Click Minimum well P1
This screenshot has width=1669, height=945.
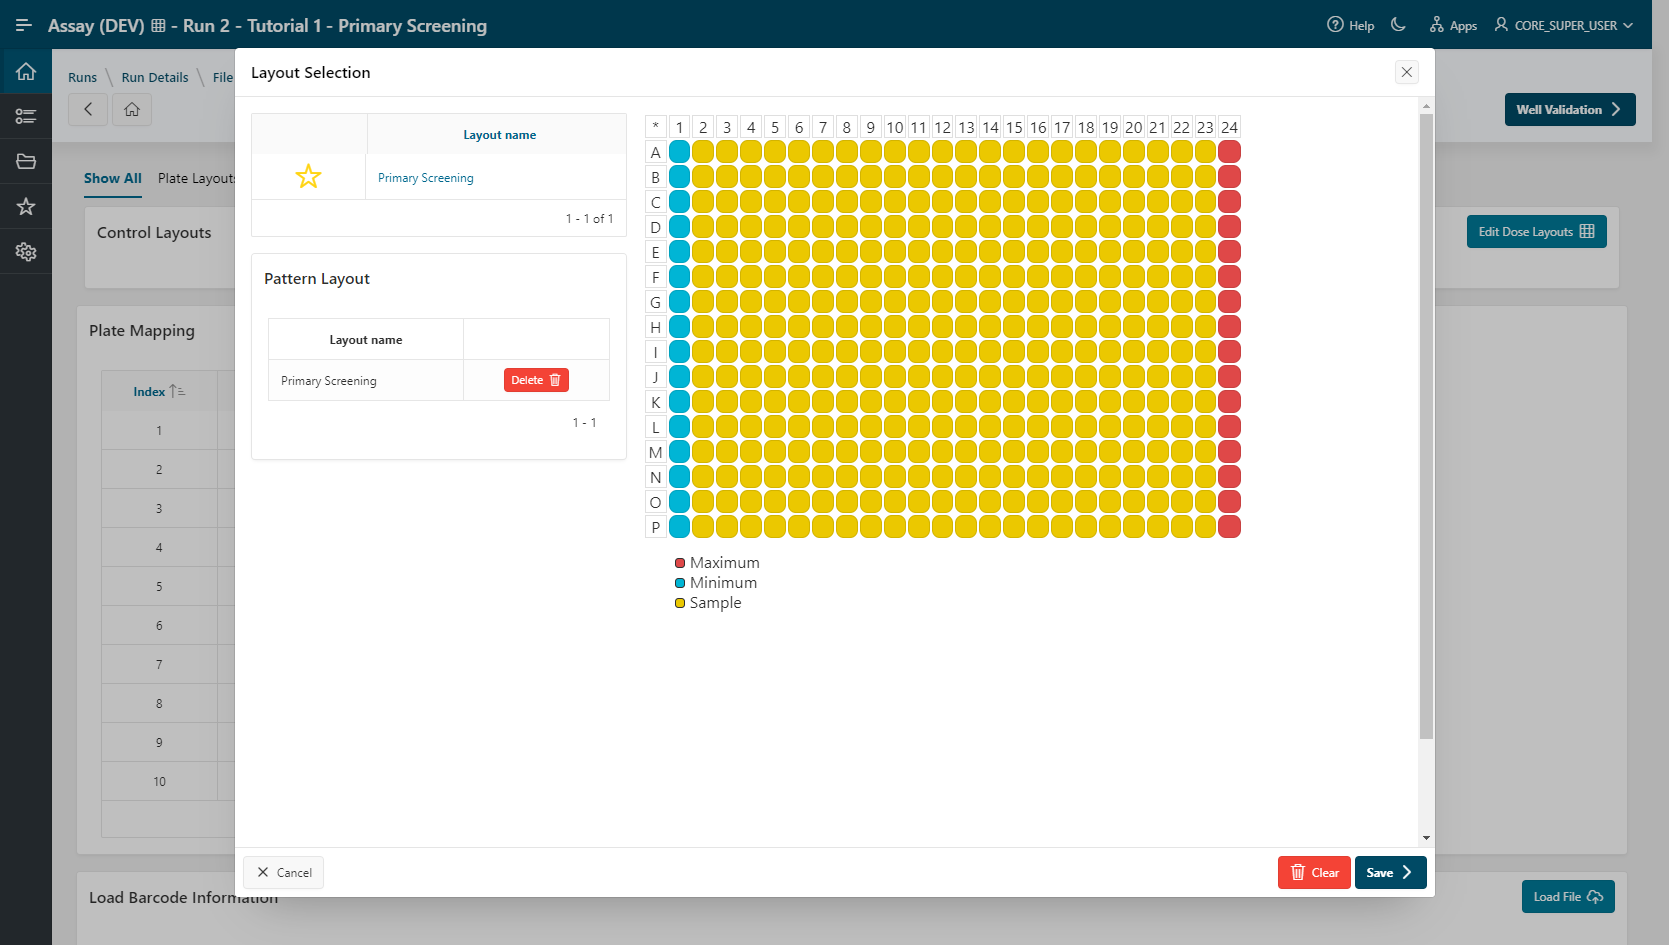pos(680,527)
